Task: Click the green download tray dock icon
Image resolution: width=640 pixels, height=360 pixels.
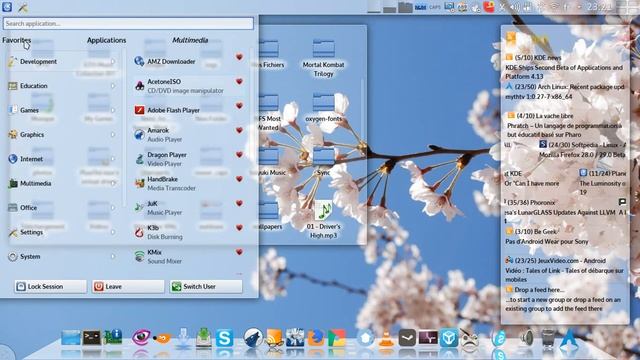Action: [204, 338]
